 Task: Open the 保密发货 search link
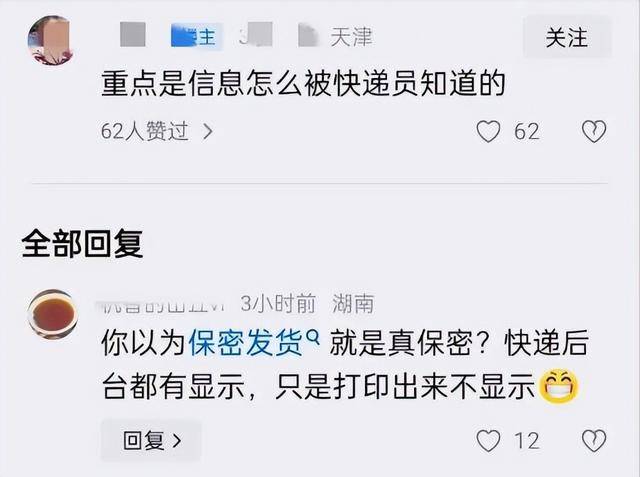coord(245,343)
